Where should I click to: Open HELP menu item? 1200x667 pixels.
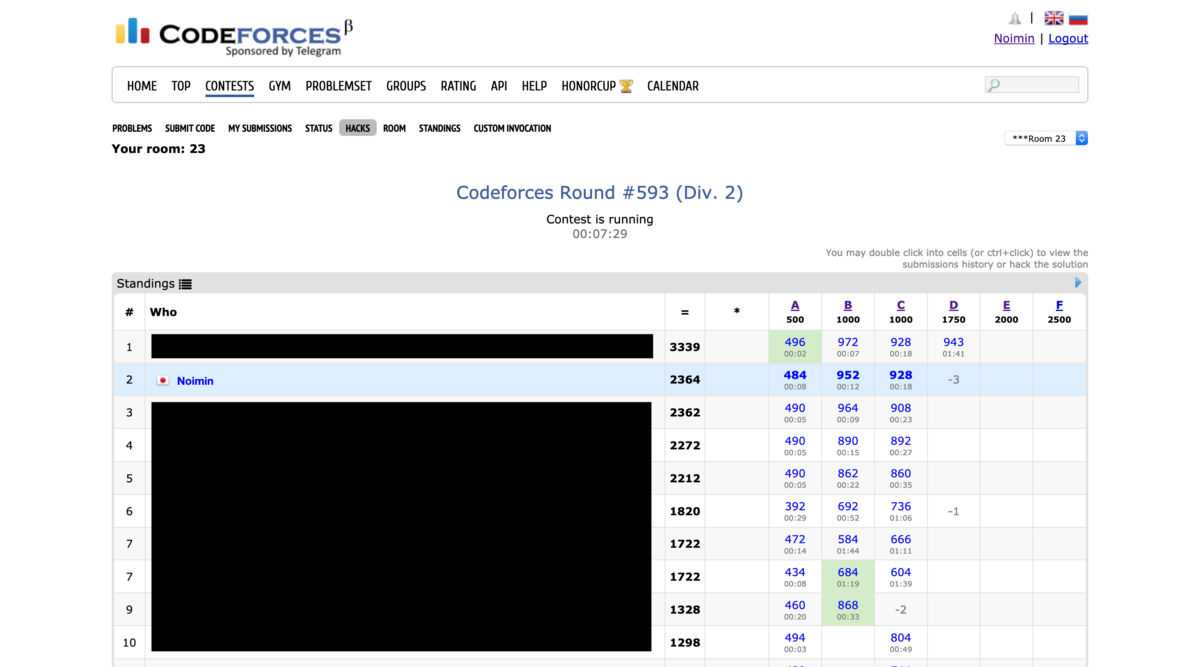point(534,86)
